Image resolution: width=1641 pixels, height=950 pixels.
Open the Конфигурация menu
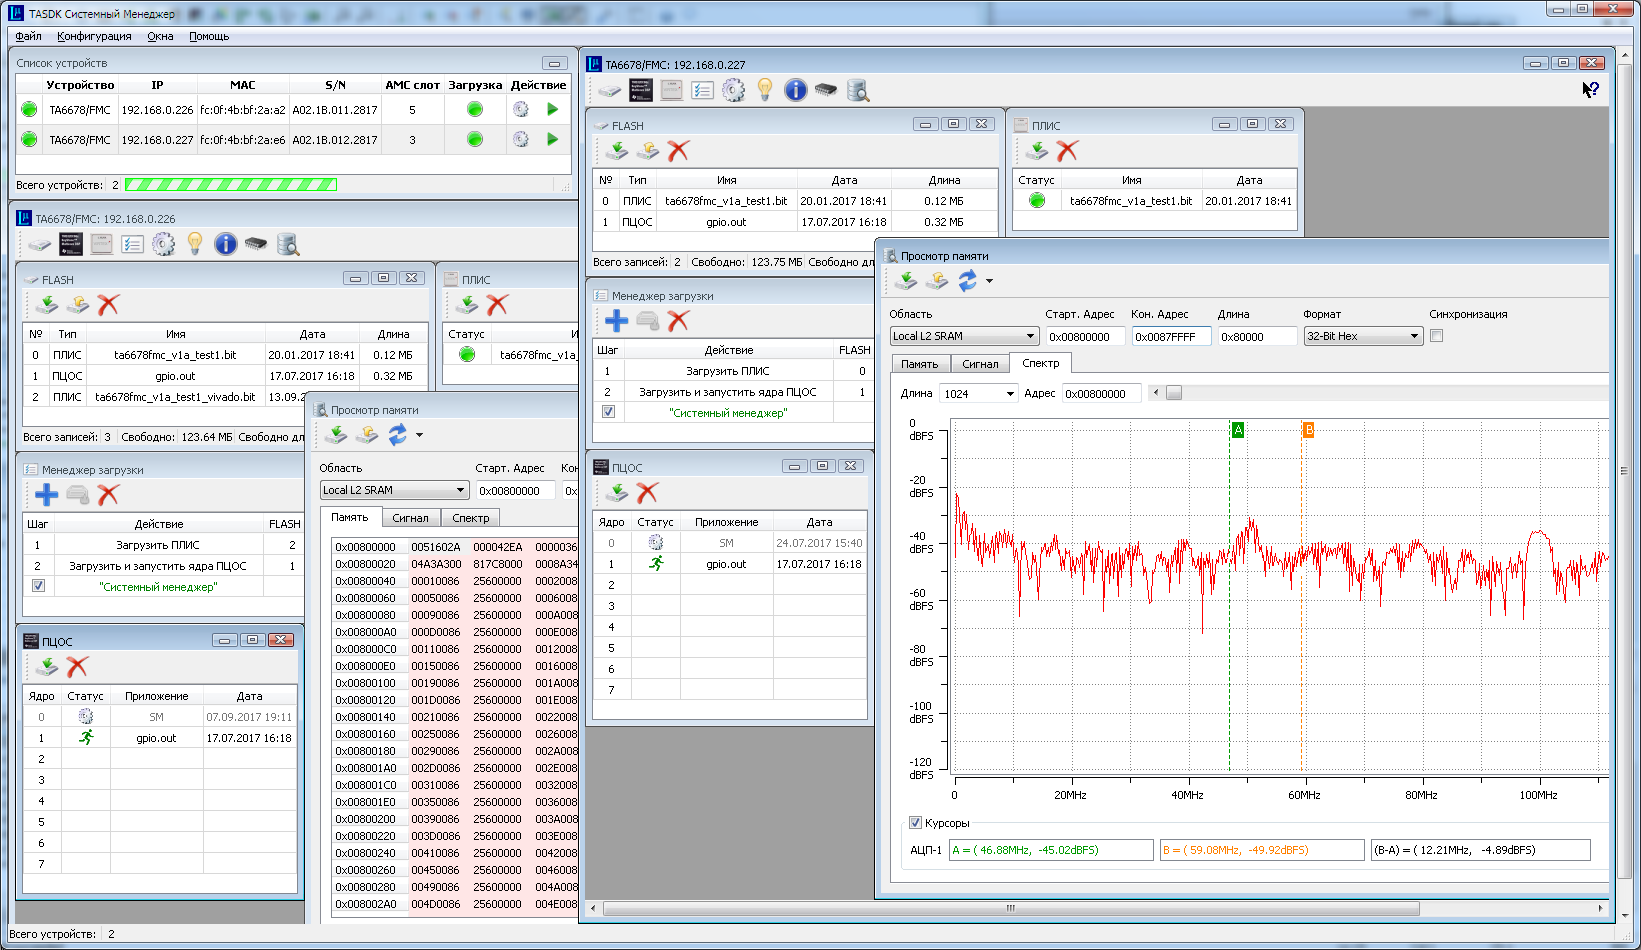pyautogui.click(x=94, y=36)
